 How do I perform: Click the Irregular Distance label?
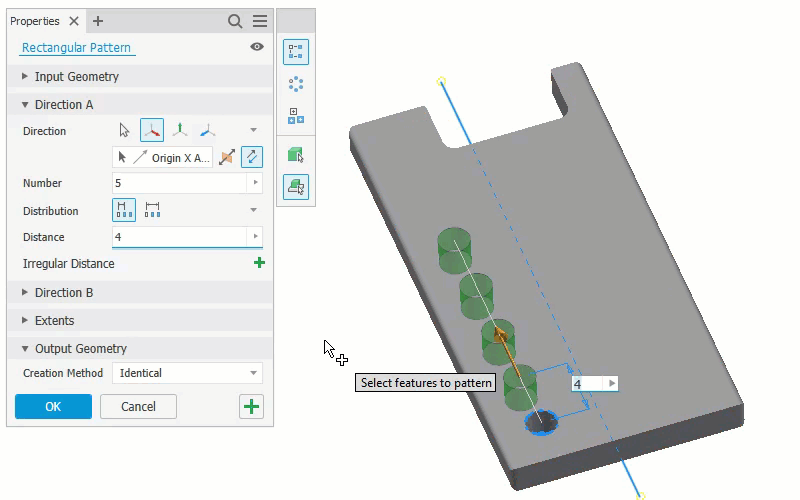pos(68,264)
